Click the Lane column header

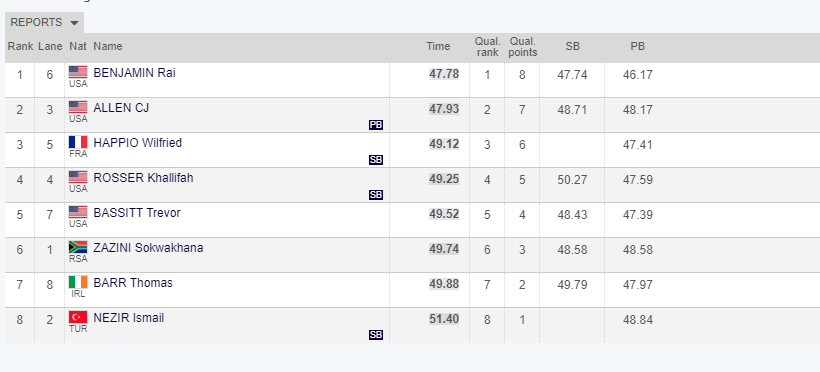[x=50, y=46]
